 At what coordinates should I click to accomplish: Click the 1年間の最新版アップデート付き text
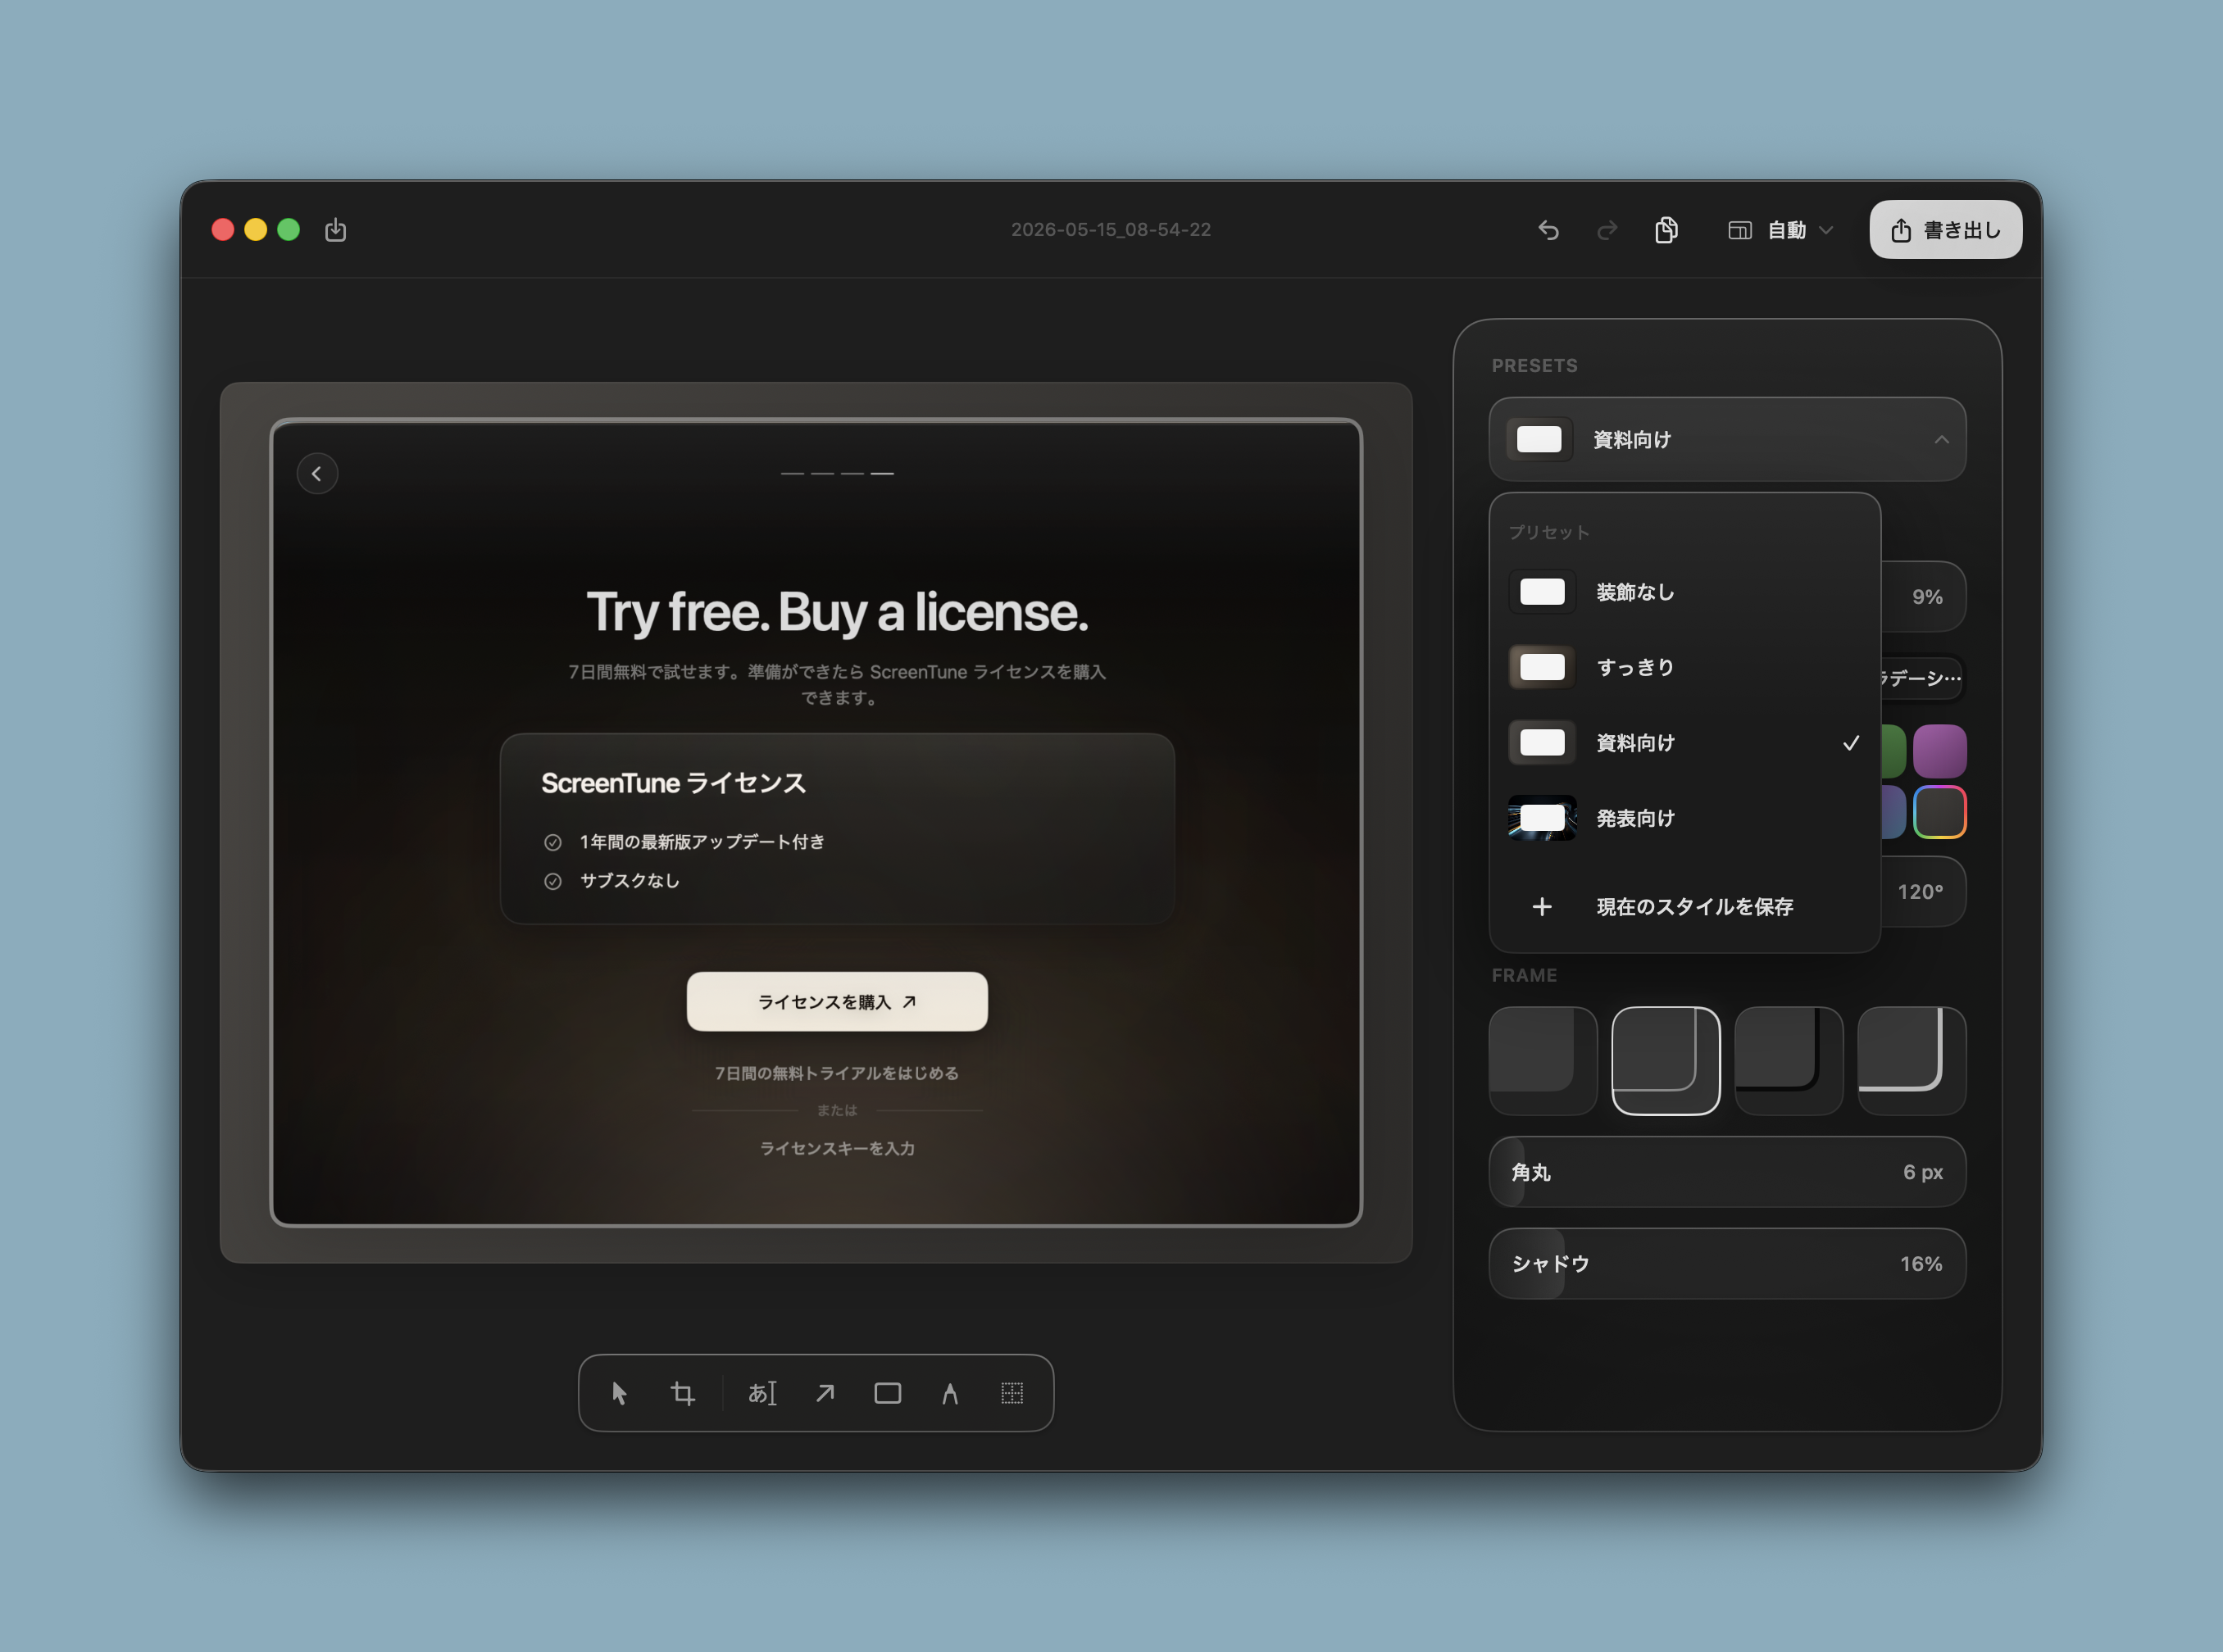click(x=702, y=842)
